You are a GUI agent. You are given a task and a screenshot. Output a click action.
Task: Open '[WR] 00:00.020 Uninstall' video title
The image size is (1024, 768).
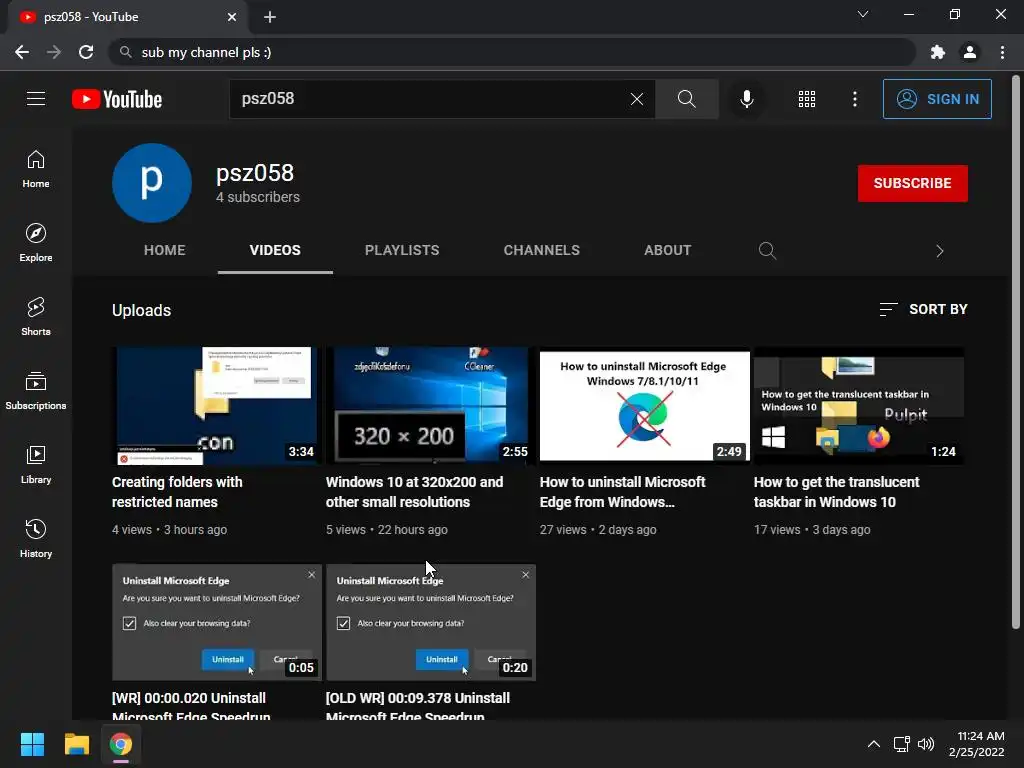[191, 707]
